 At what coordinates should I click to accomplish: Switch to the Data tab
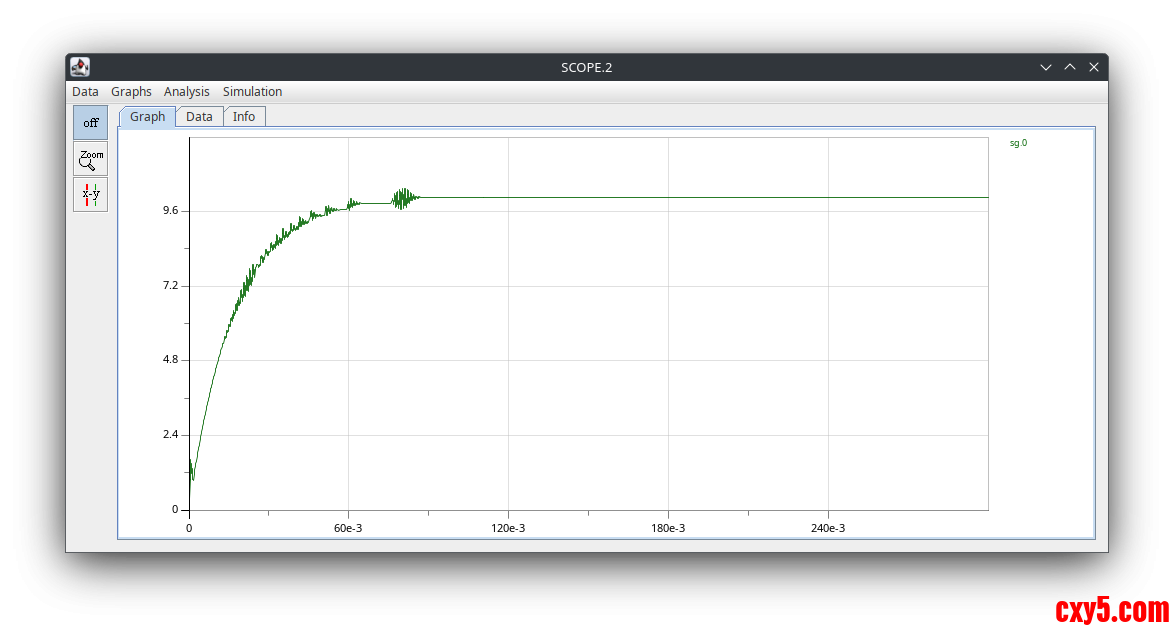(x=199, y=117)
